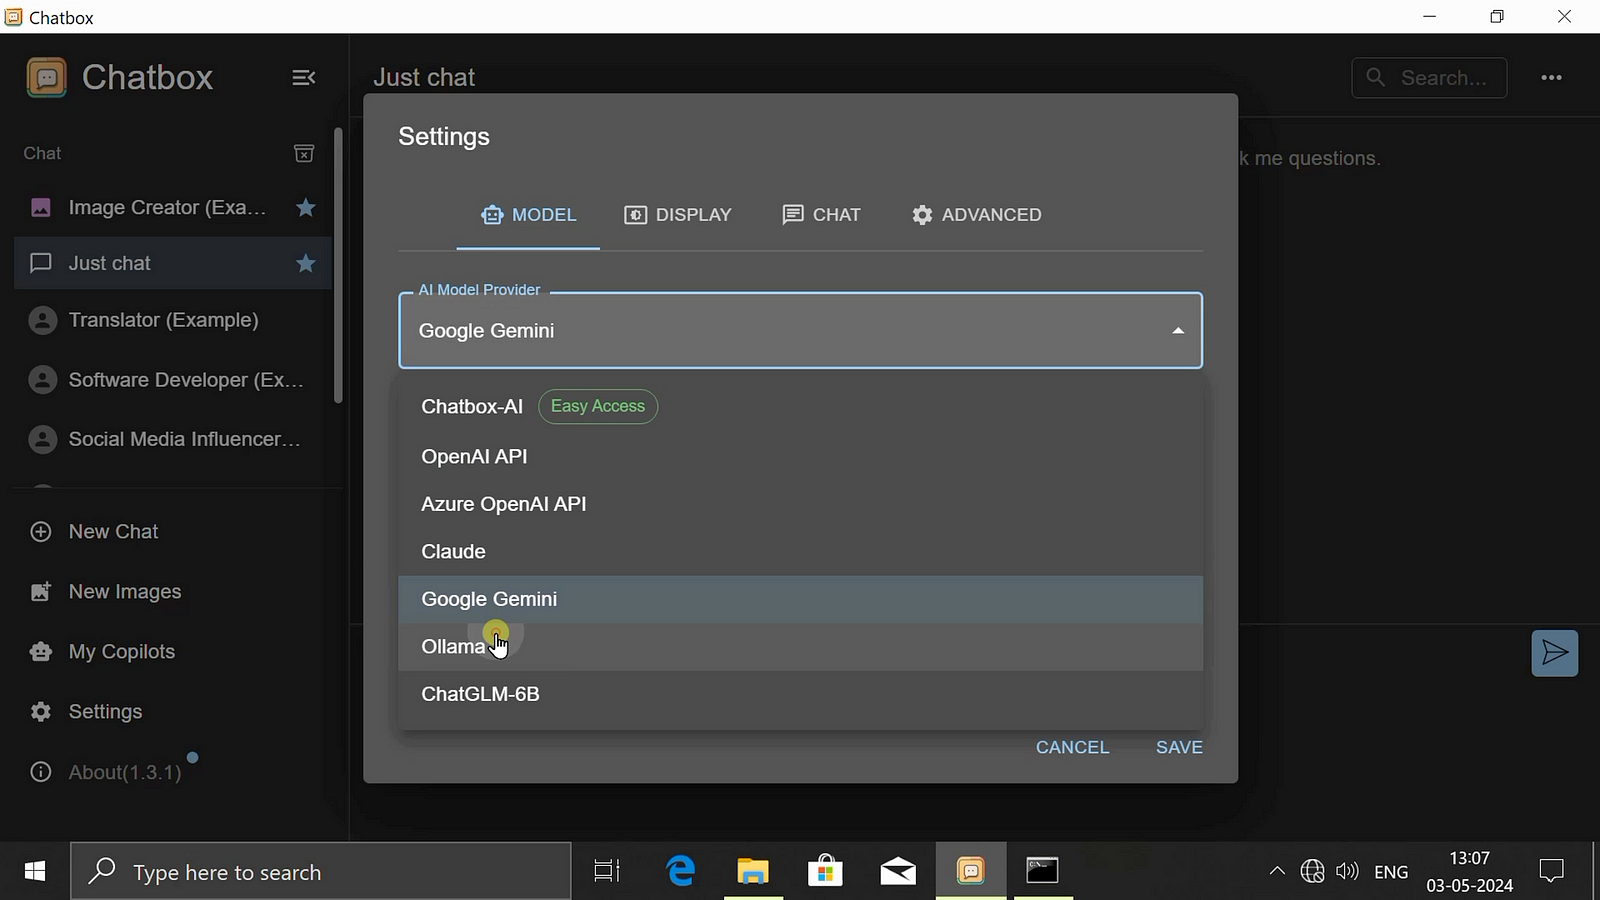The width and height of the screenshot is (1600, 900).
Task: Open the About(1.3.1) entry
Action: [x=124, y=772]
